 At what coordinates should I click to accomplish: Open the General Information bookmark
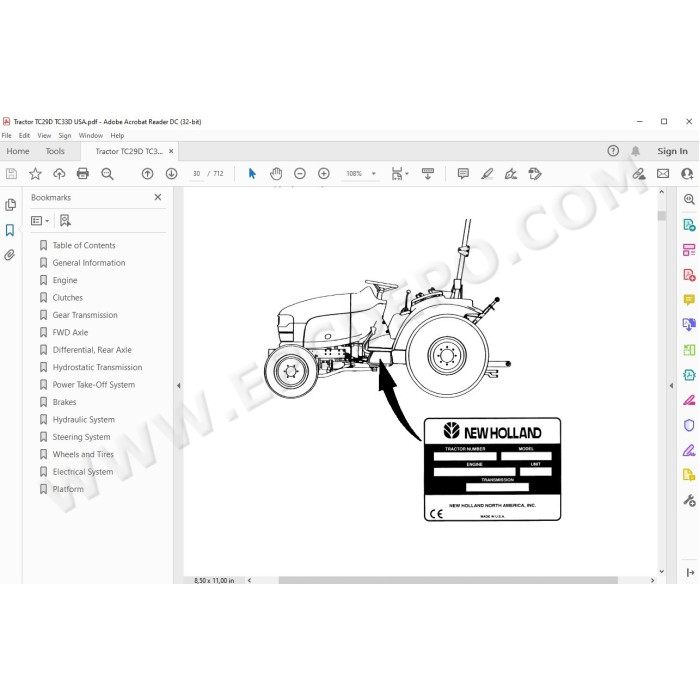89,262
